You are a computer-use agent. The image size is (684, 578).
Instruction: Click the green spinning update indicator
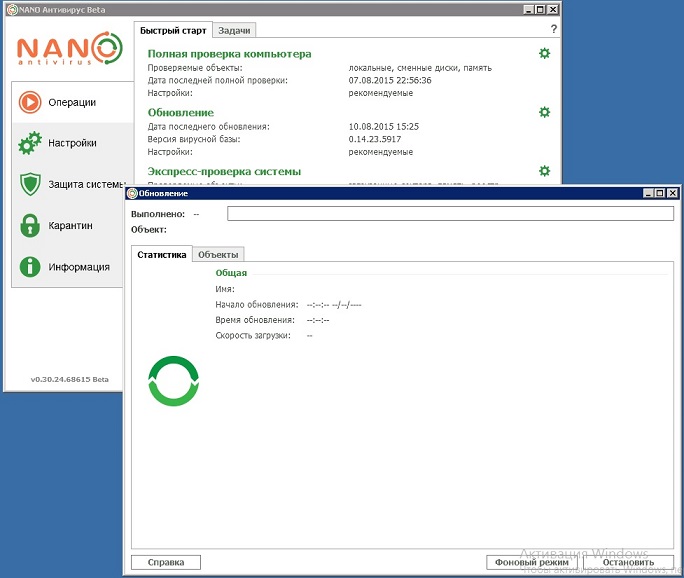click(x=174, y=381)
